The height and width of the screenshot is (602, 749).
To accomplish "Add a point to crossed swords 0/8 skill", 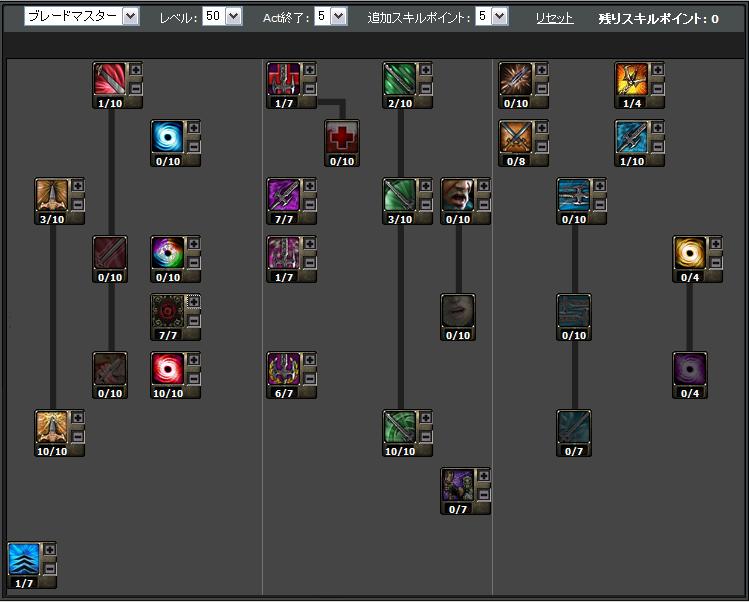I will click(x=542, y=128).
